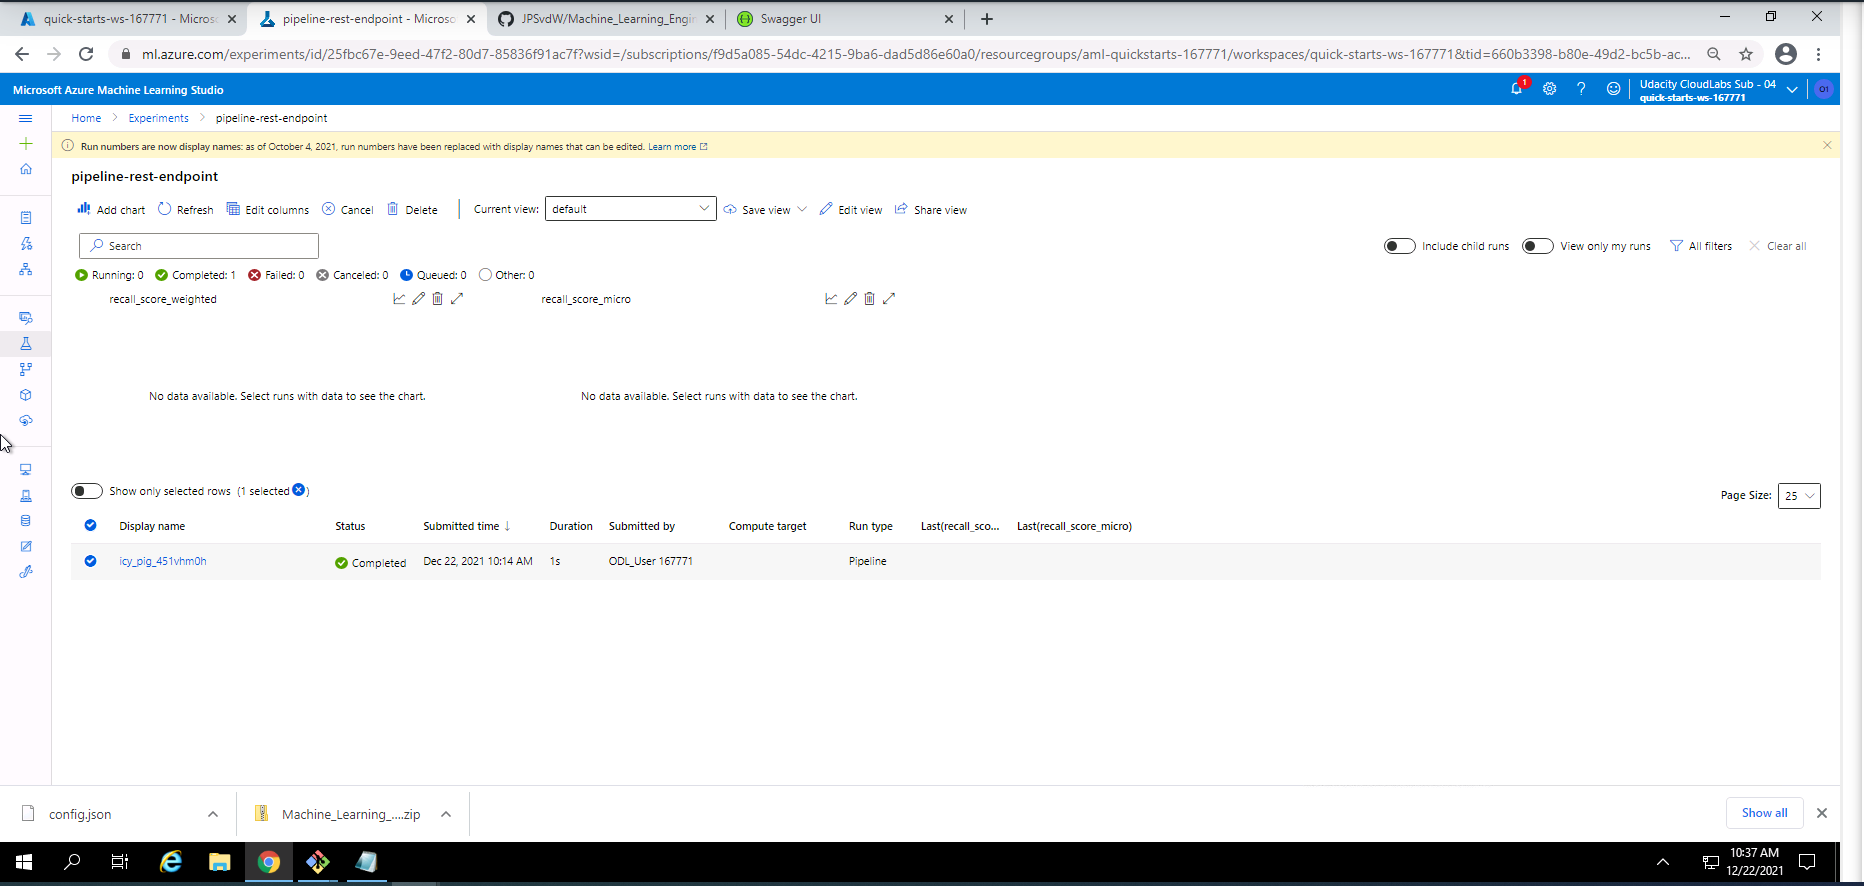1864x886 pixels.
Task: Open the Page Size 25 dropdown
Action: (x=1798, y=496)
